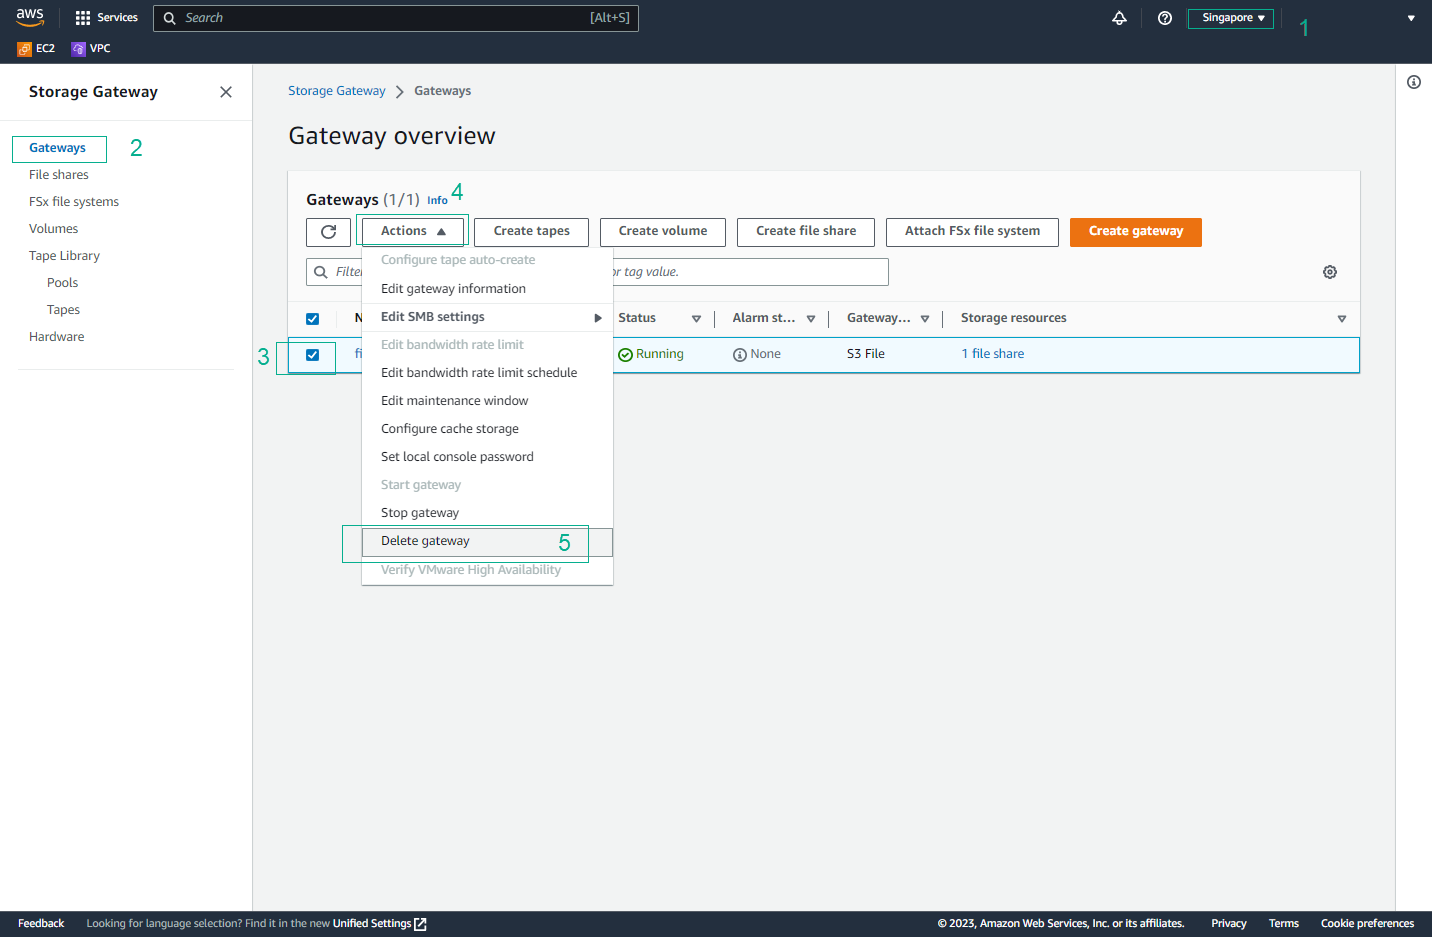Open the EC2 shortcut in favorites bar
This screenshot has width=1432, height=937.
point(36,48)
